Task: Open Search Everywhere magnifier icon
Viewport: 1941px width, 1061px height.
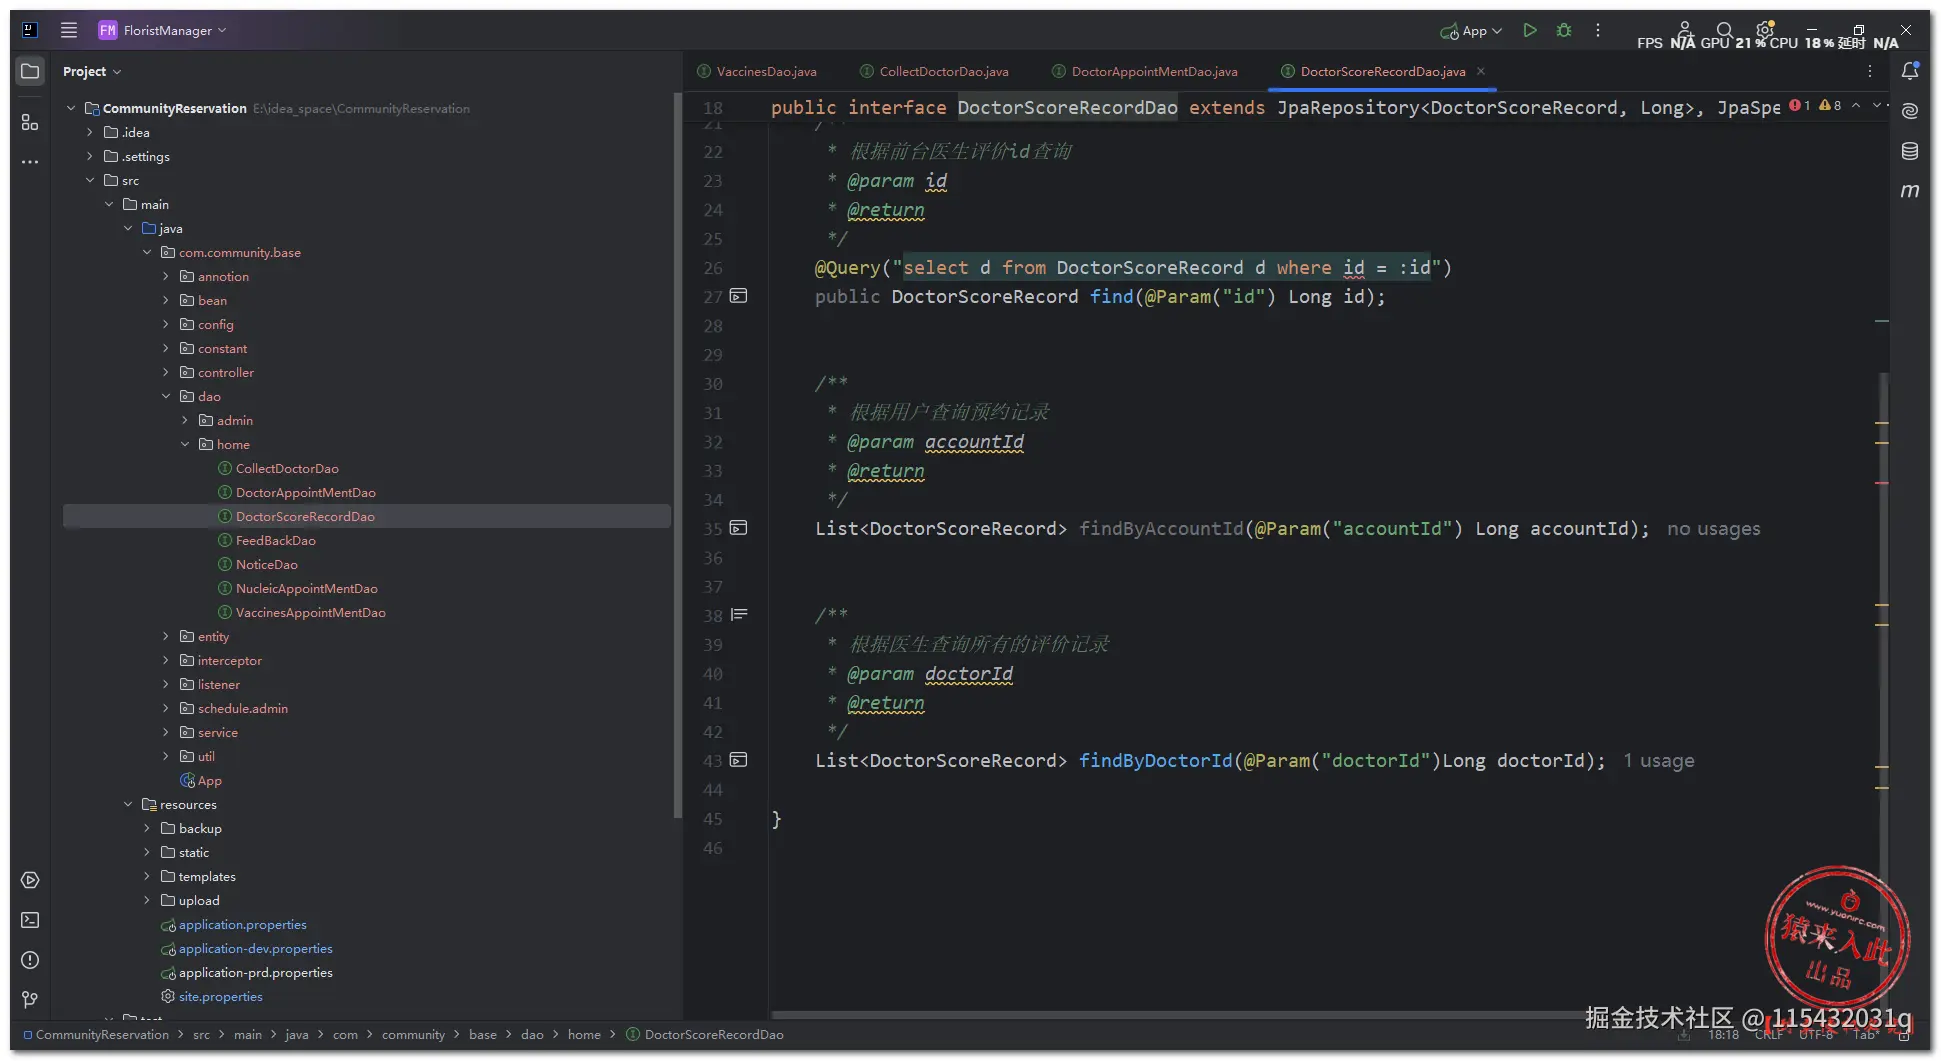Action: pyautogui.click(x=1724, y=30)
